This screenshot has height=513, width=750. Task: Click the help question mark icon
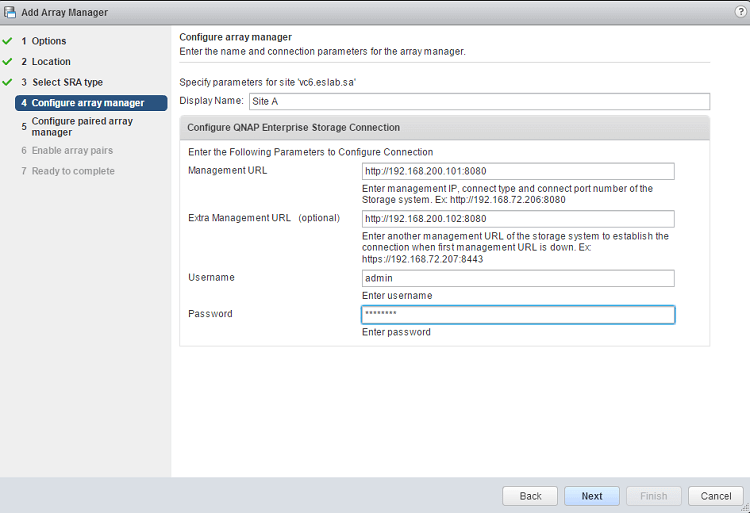pos(740,11)
